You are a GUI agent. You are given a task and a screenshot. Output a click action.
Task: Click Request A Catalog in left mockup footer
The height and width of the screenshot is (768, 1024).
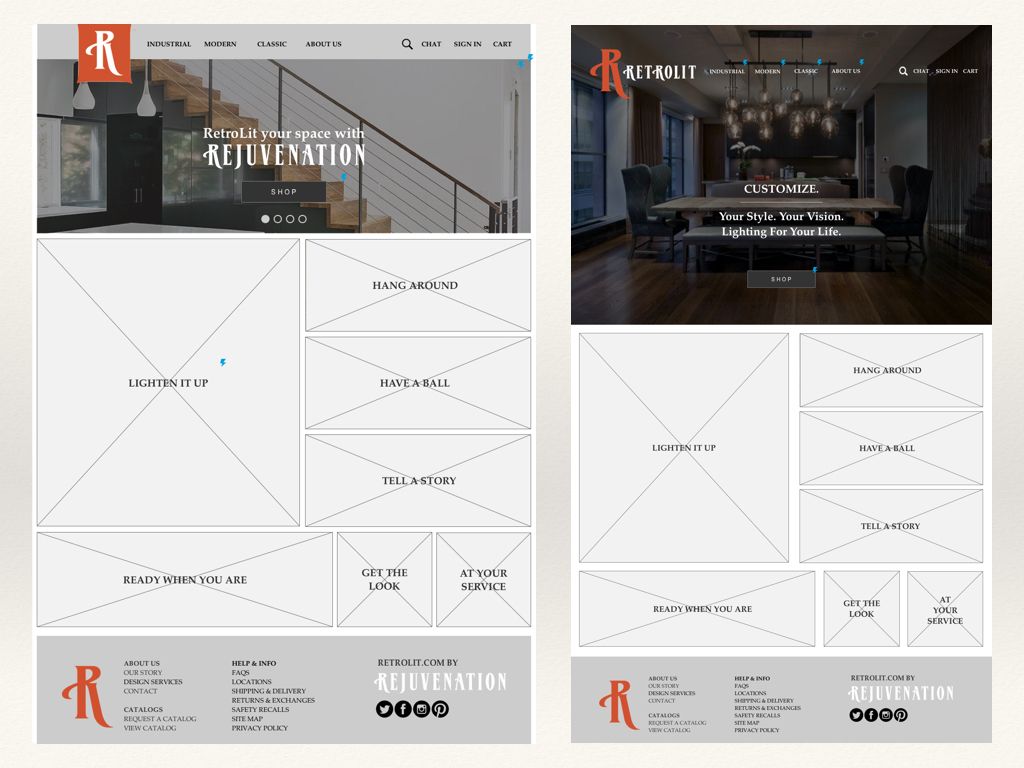pyautogui.click(x=160, y=719)
